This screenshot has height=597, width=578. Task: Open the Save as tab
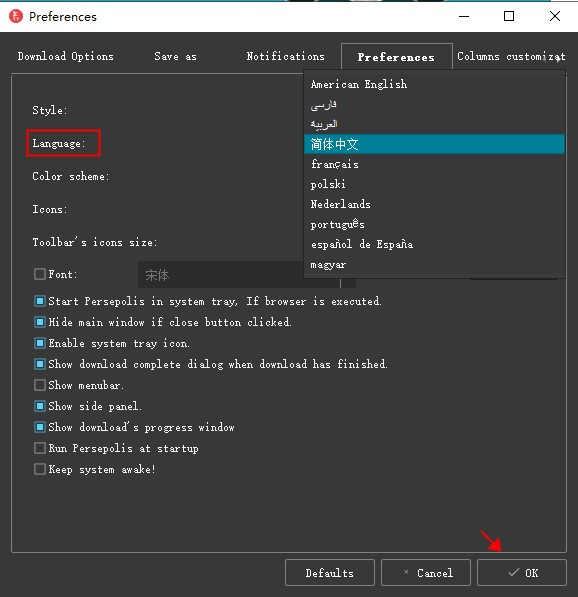[176, 56]
